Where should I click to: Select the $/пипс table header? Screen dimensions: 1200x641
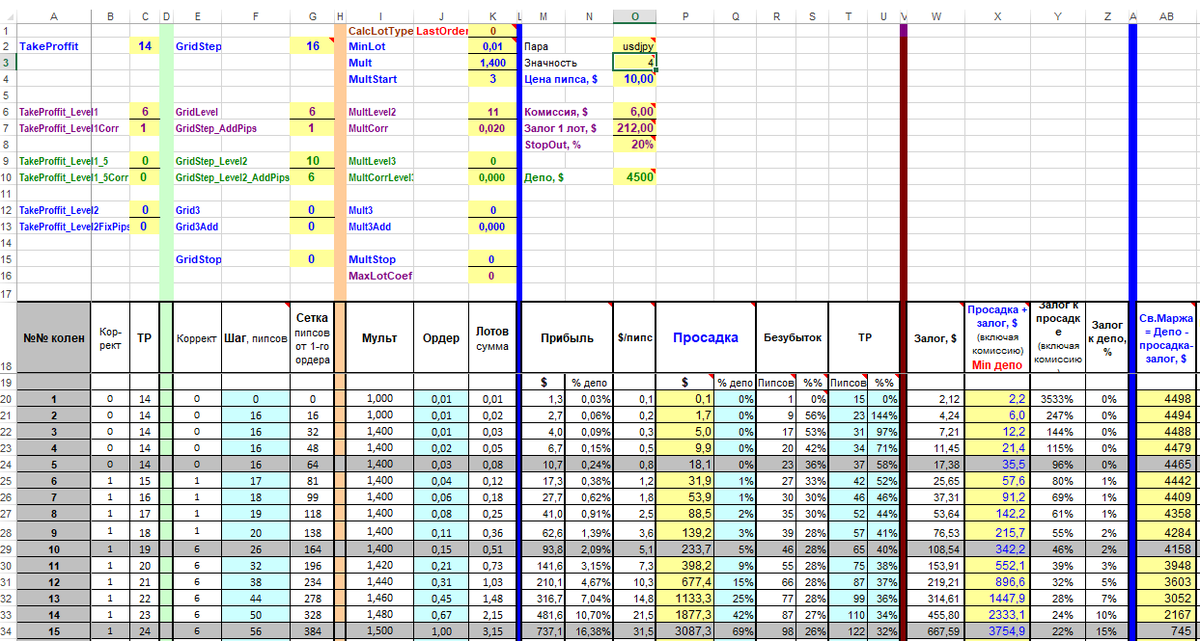click(636, 337)
